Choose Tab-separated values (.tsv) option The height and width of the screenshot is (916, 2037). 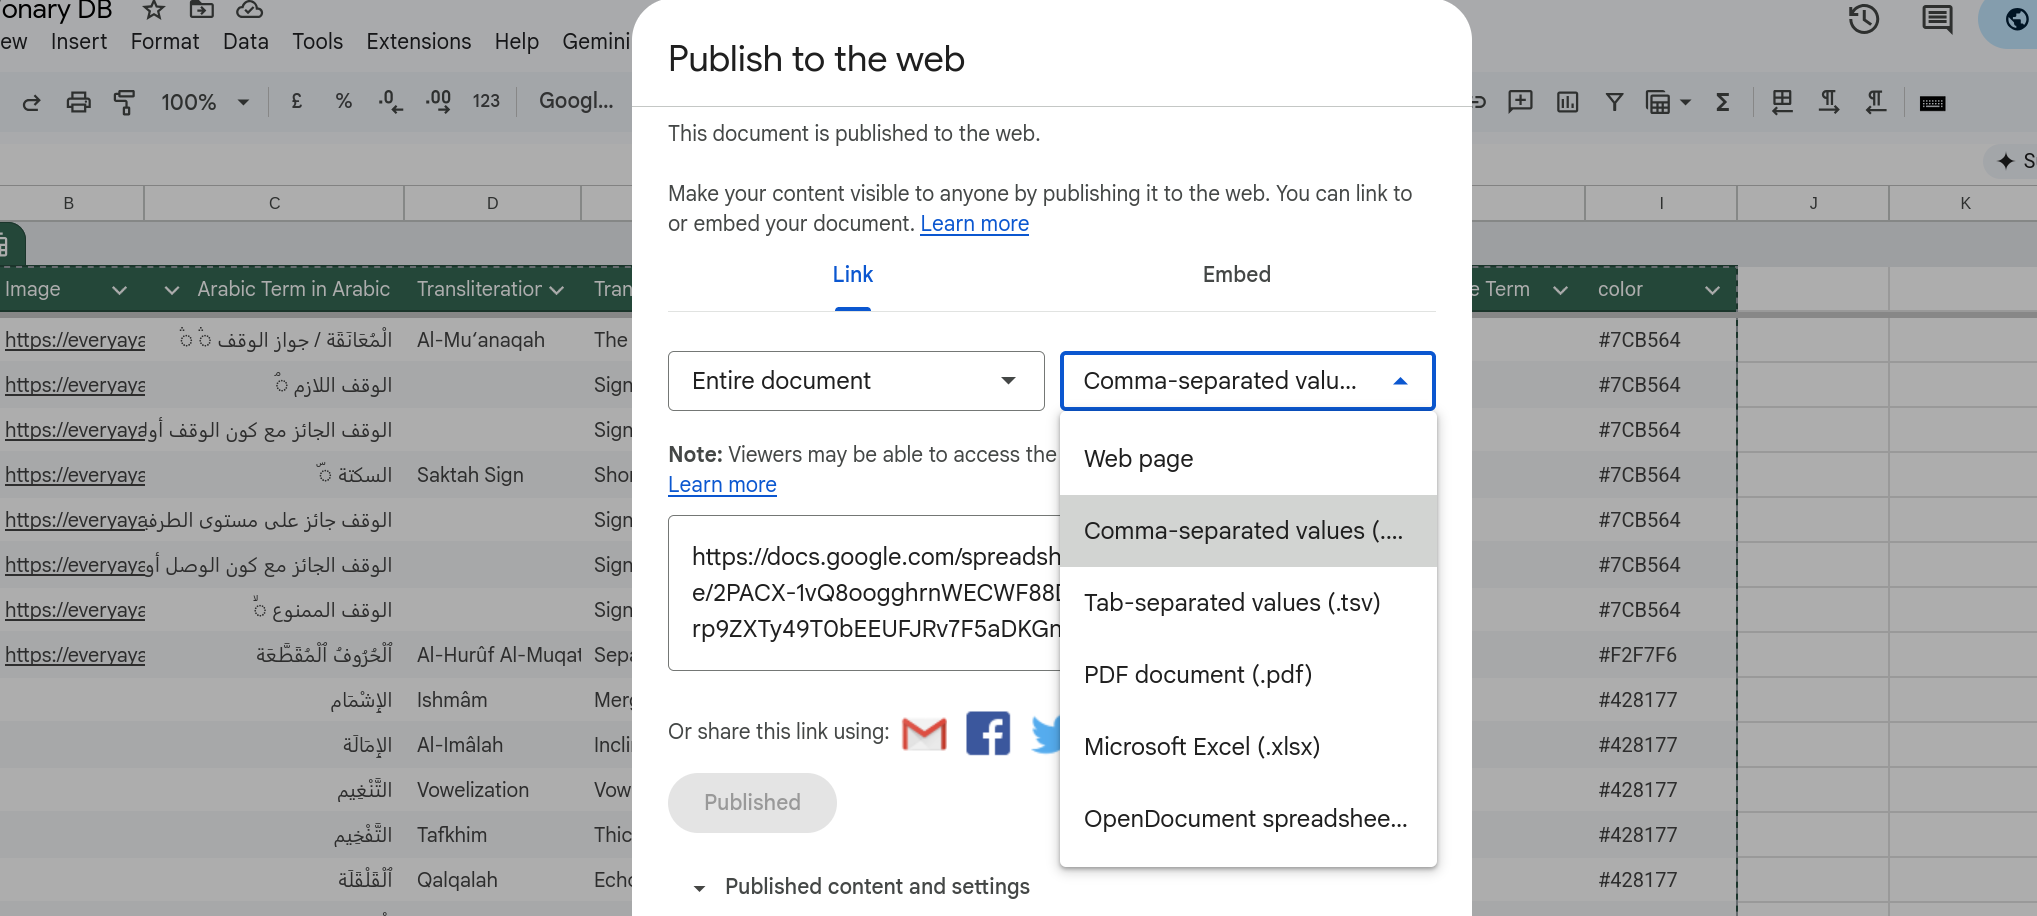(x=1231, y=603)
